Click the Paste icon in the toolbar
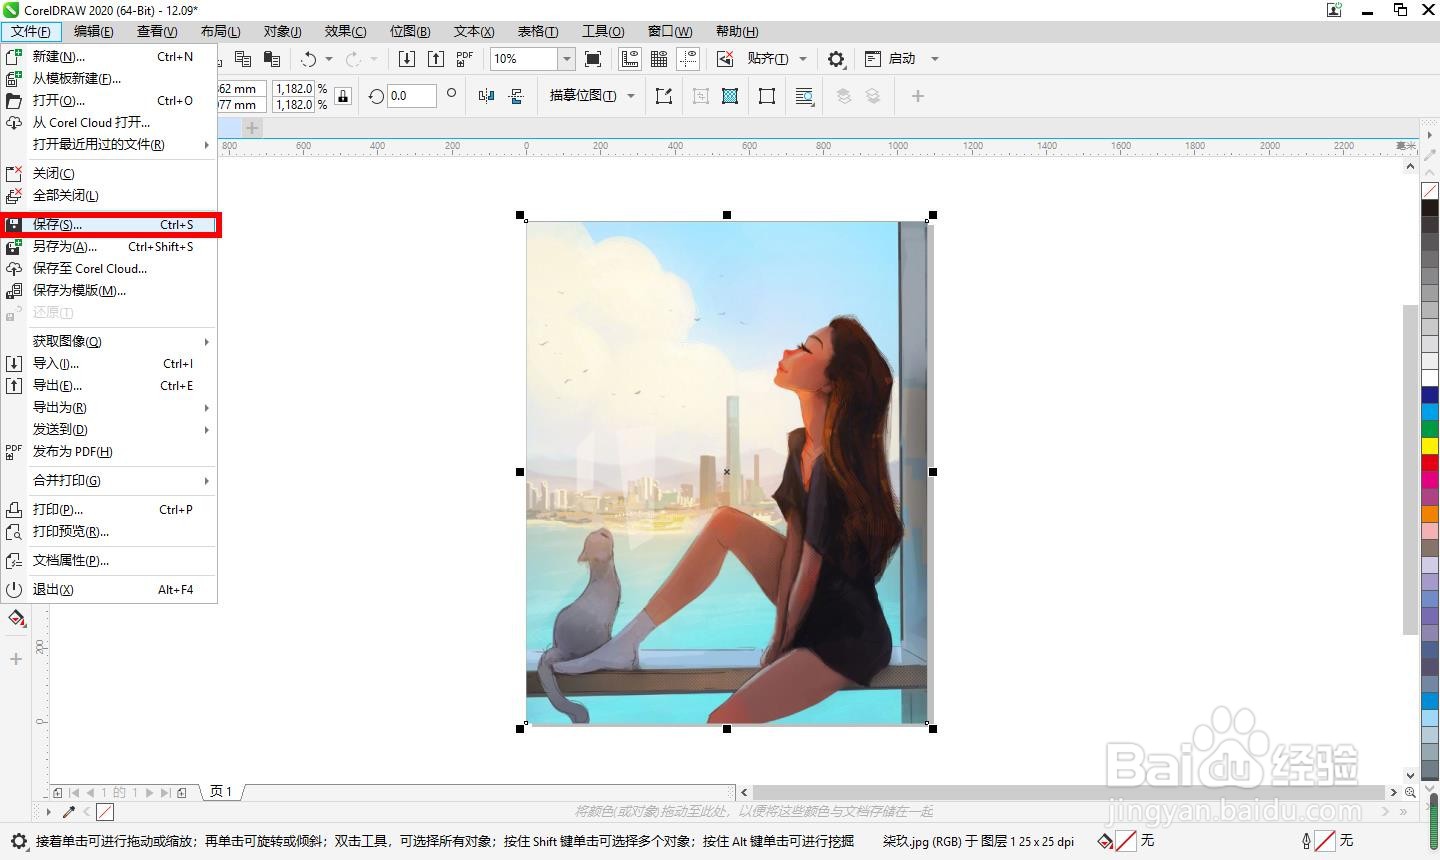This screenshot has height=860, width=1440. (271, 59)
